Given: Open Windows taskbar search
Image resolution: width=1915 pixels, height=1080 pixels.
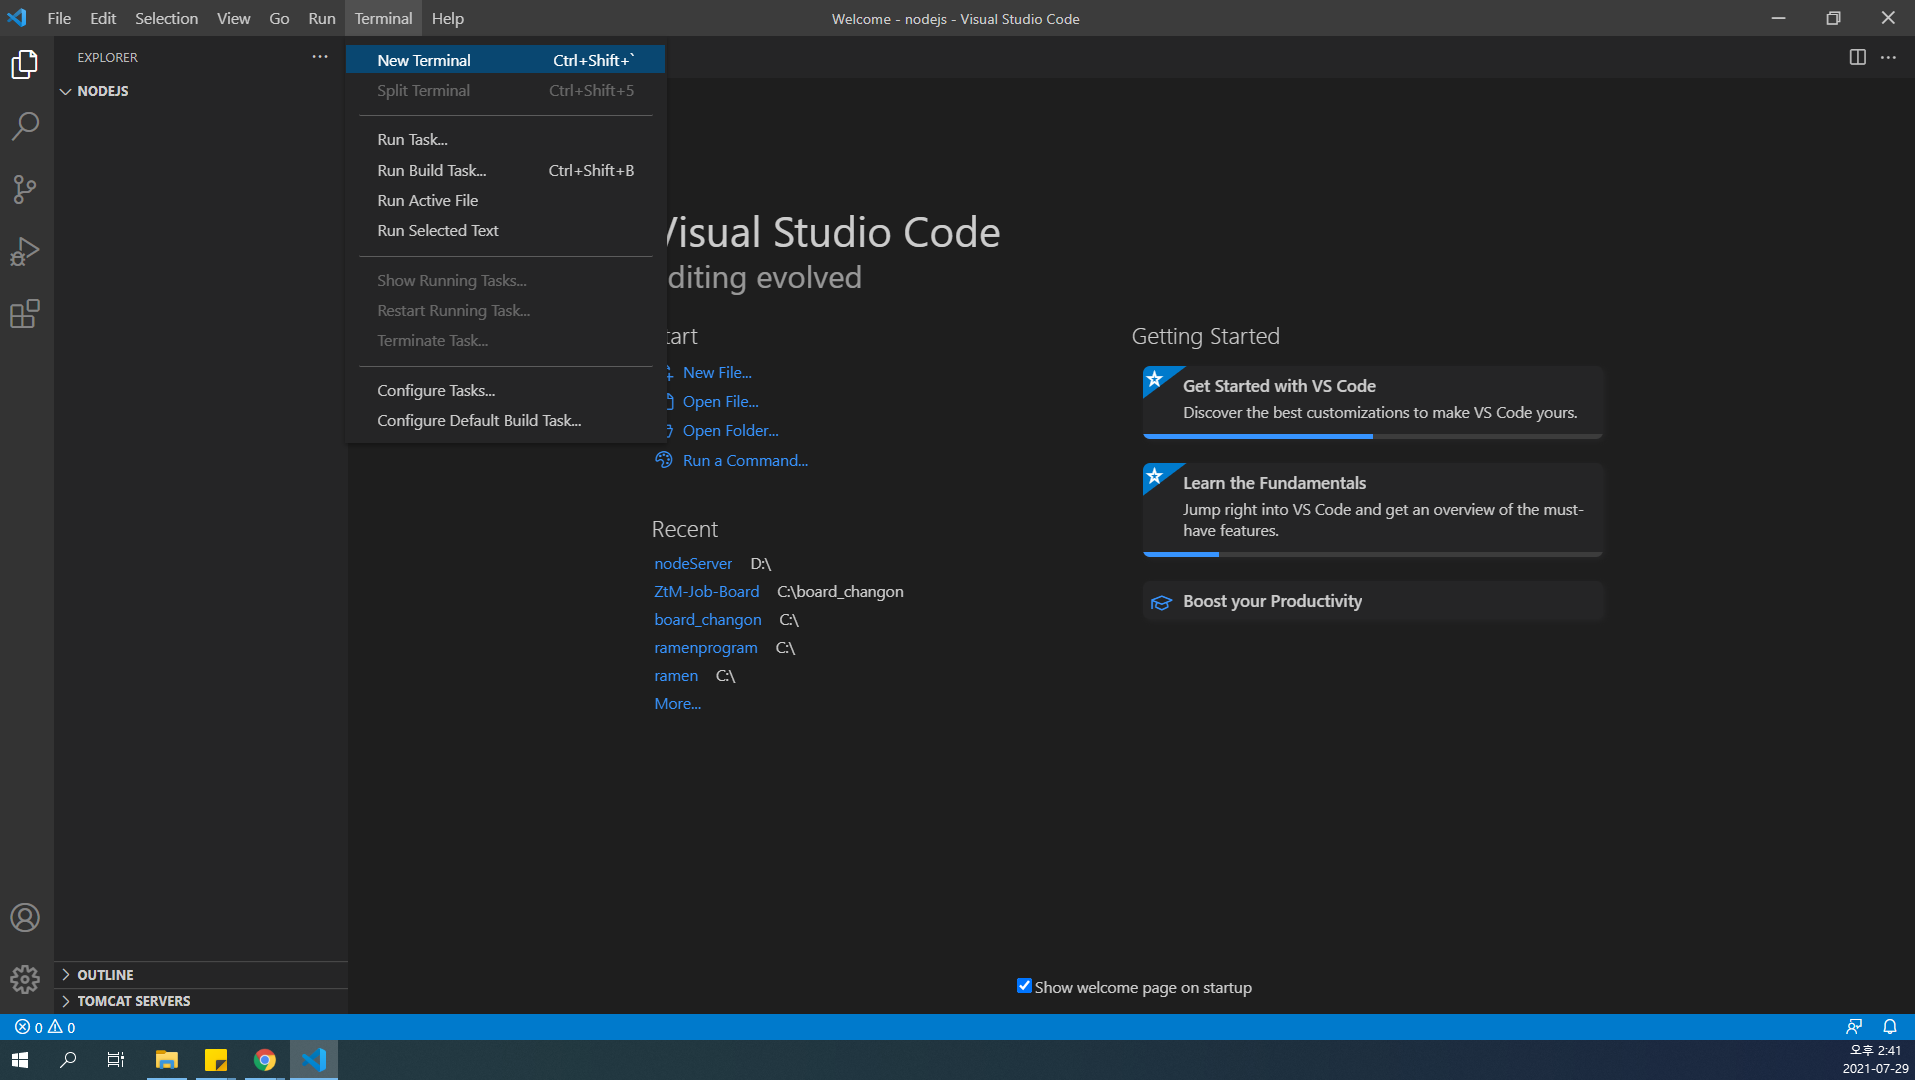Looking at the screenshot, I should pyautogui.click(x=68, y=1060).
